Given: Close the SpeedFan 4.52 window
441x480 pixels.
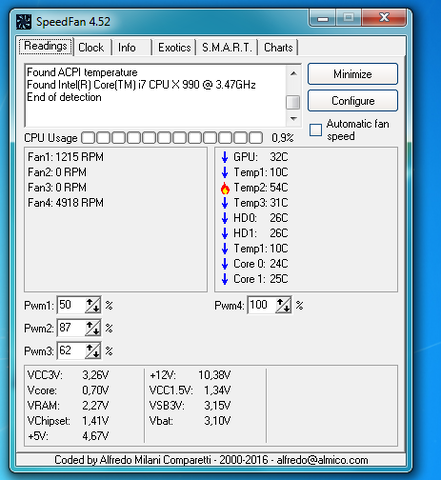Looking at the screenshot, I should coord(384,17).
